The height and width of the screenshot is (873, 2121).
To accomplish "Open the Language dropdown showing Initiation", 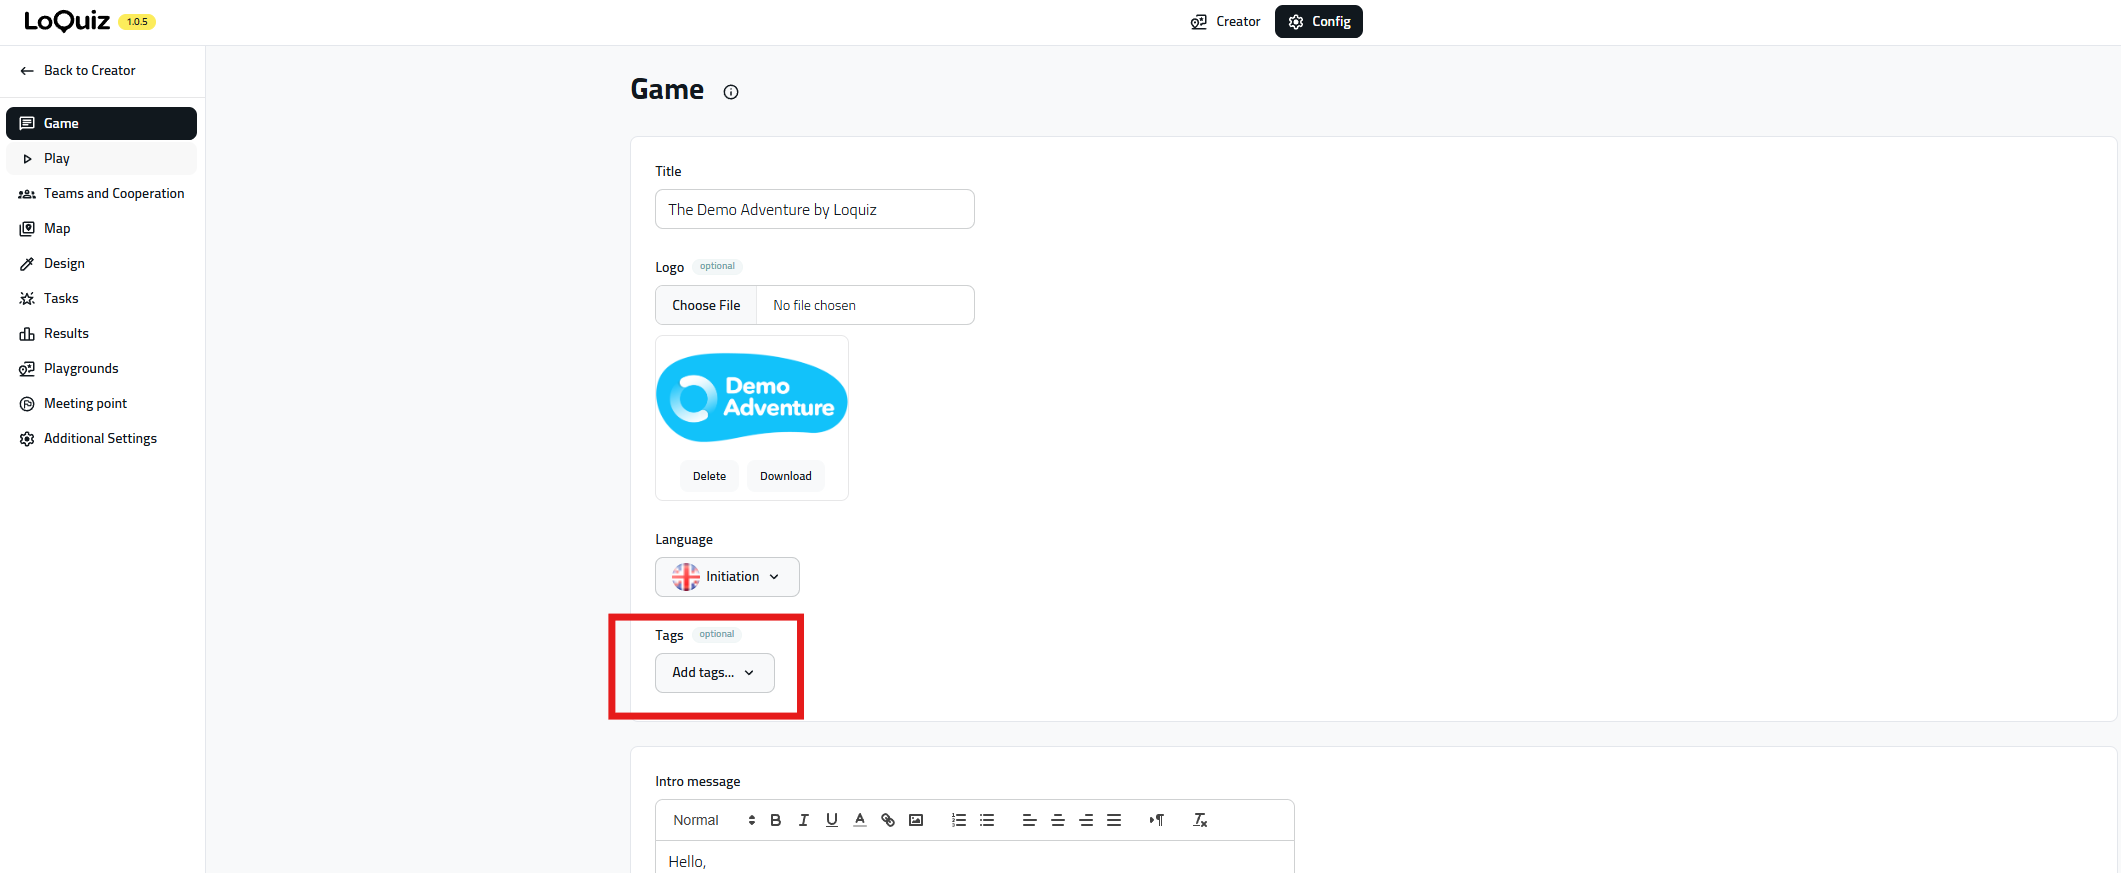I will tap(727, 577).
